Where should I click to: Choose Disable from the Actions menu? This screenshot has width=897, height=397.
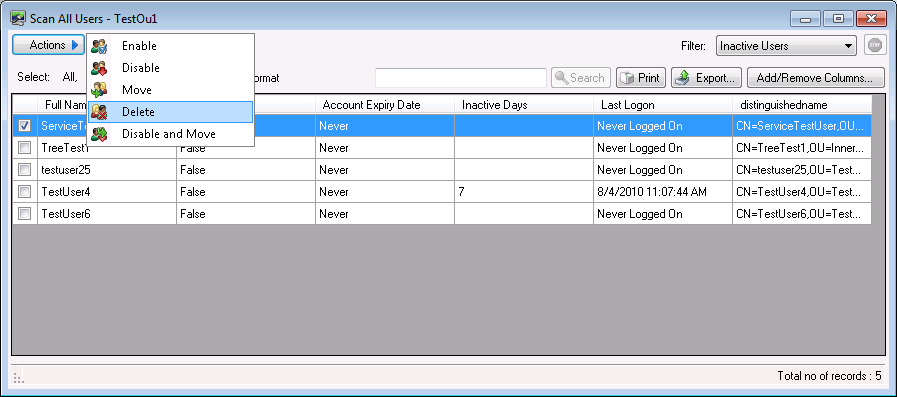(x=170, y=68)
